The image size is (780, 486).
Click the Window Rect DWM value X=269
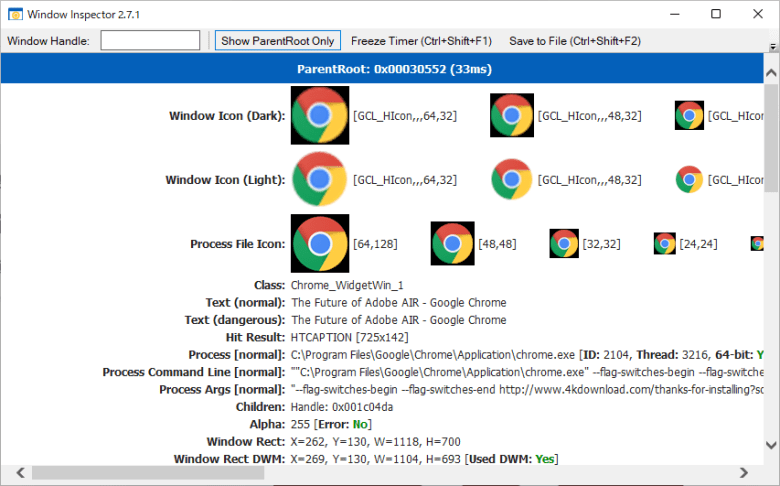click(424, 459)
